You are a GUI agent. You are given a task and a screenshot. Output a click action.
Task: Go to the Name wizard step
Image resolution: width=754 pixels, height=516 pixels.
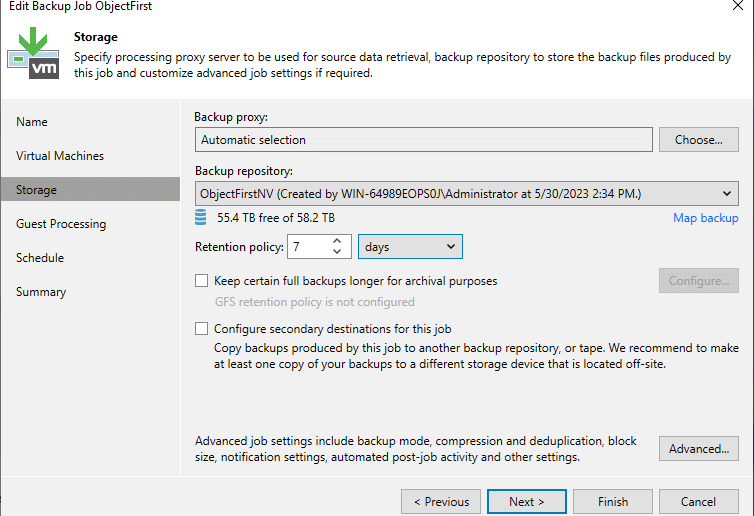(x=32, y=122)
